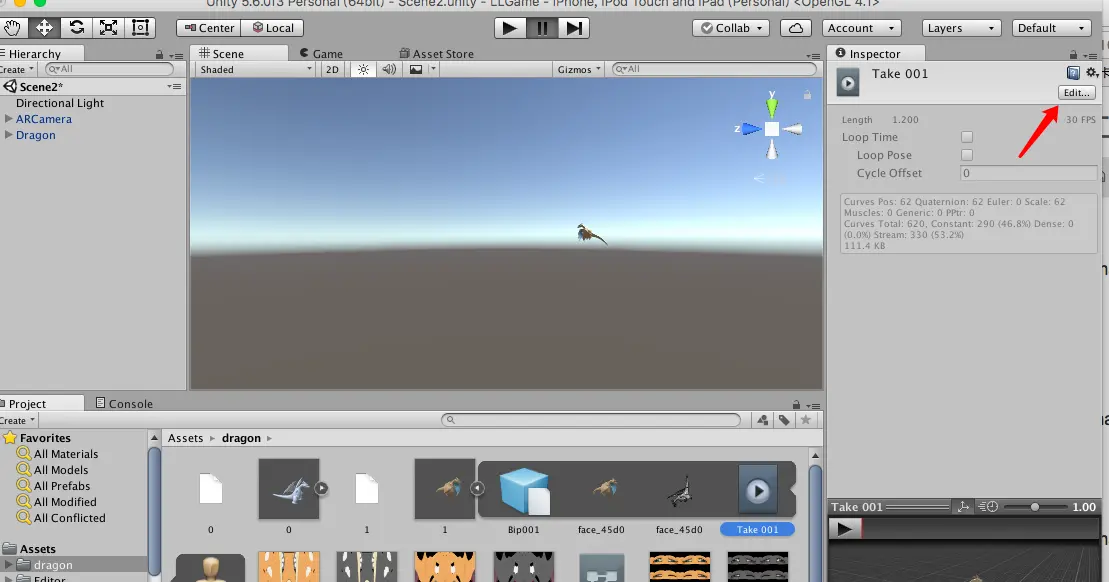Adjust the preview speed slider
Image resolution: width=1109 pixels, height=582 pixels.
[1035, 507]
